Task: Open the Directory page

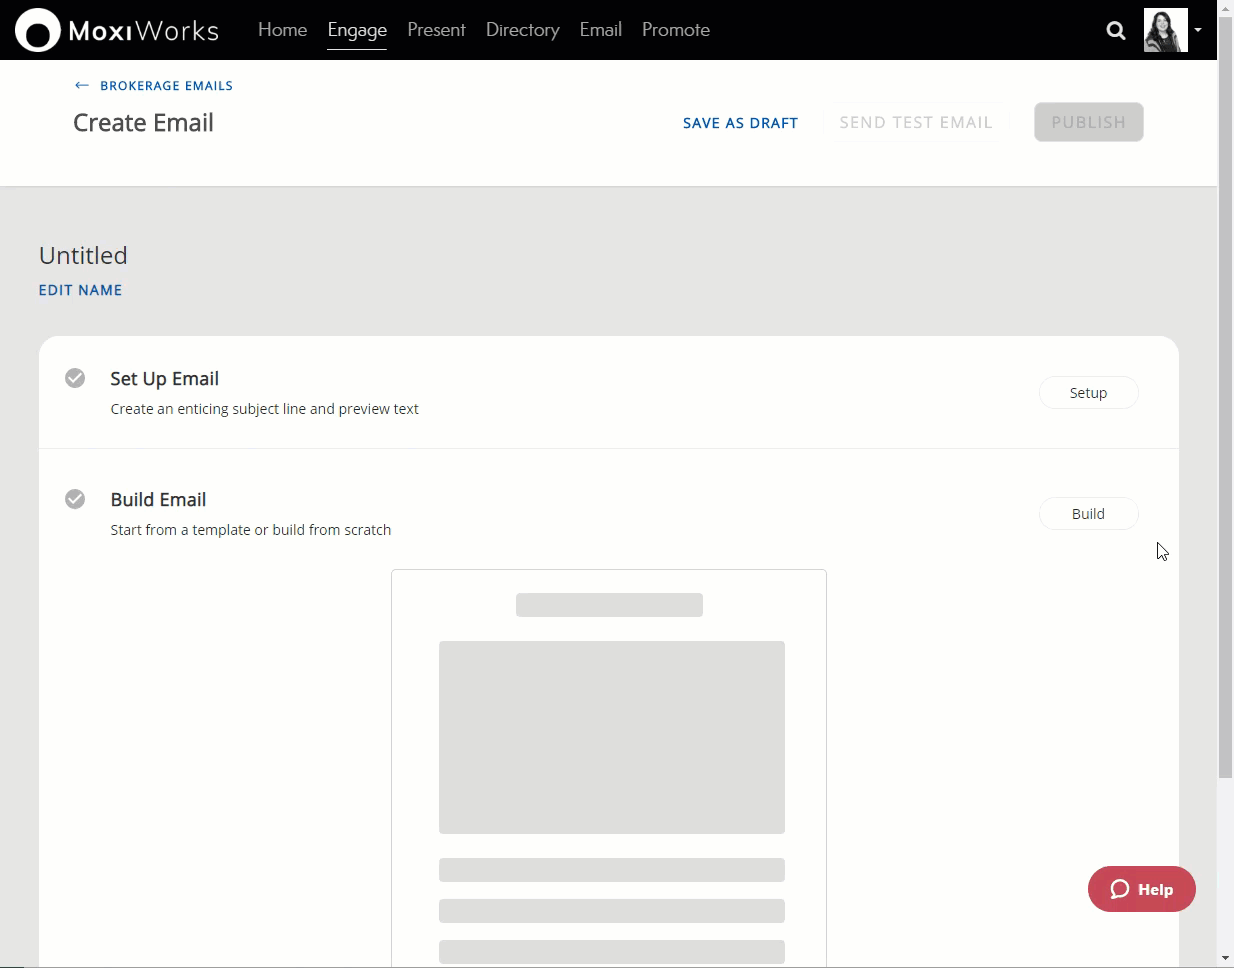Action: (522, 30)
